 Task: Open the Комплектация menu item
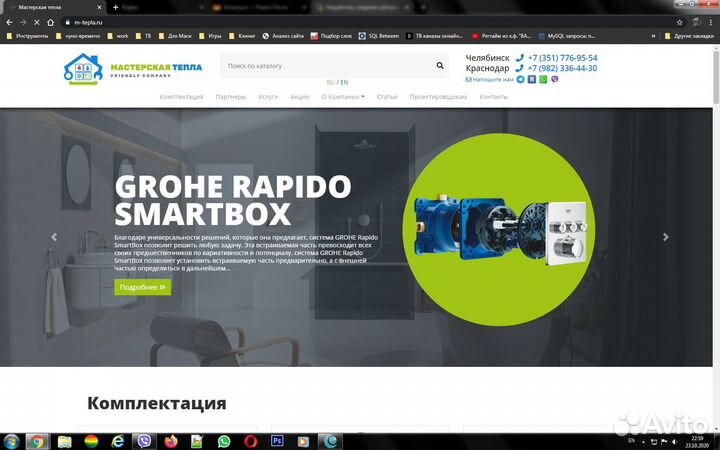pyautogui.click(x=181, y=97)
